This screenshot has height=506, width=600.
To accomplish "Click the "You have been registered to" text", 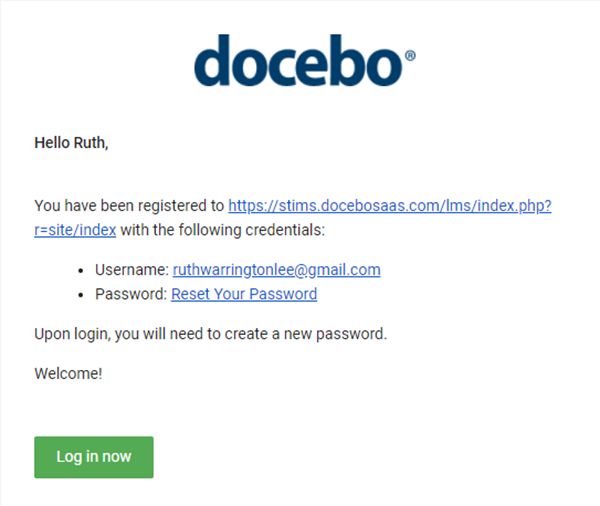I will 129,206.
